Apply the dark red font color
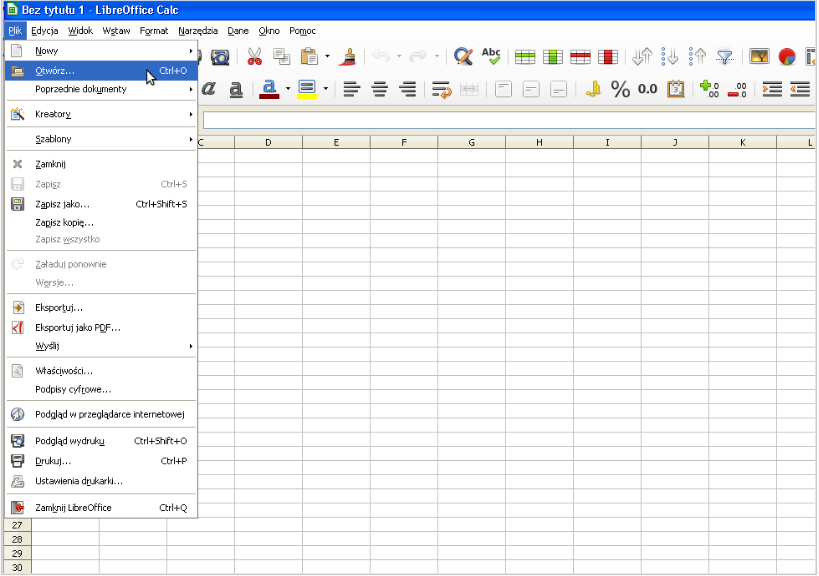Screen dimensions: 819x576 (269, 89)
